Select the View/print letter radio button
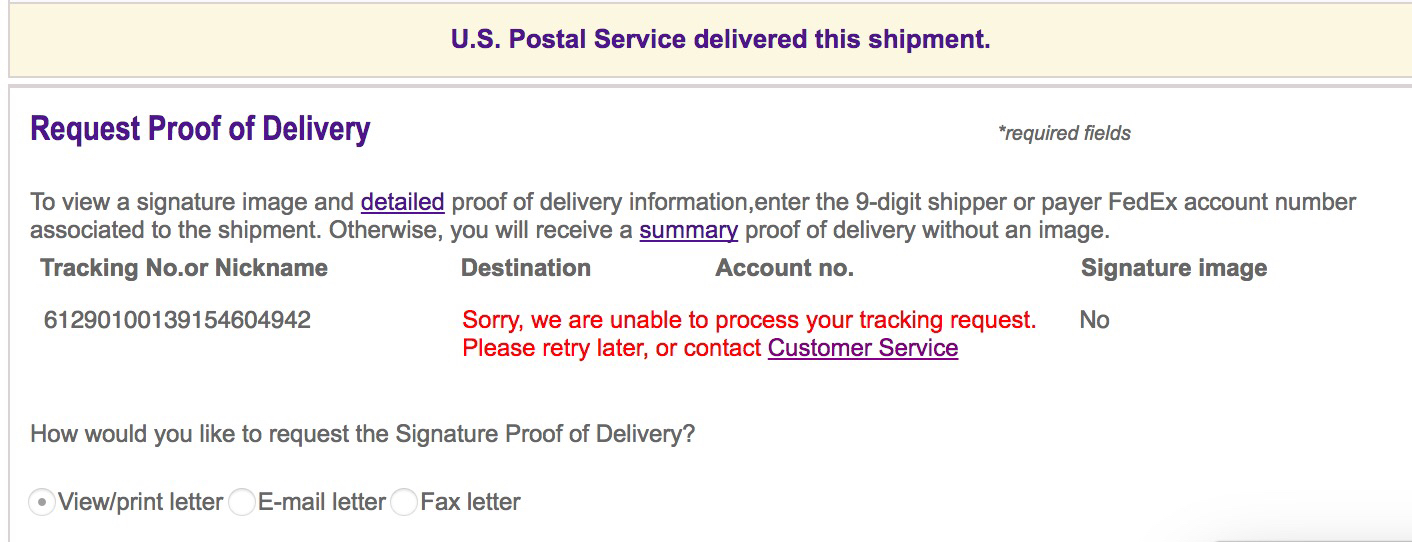1412x542 pixels. pyautogui.click(x=41, y=502)
